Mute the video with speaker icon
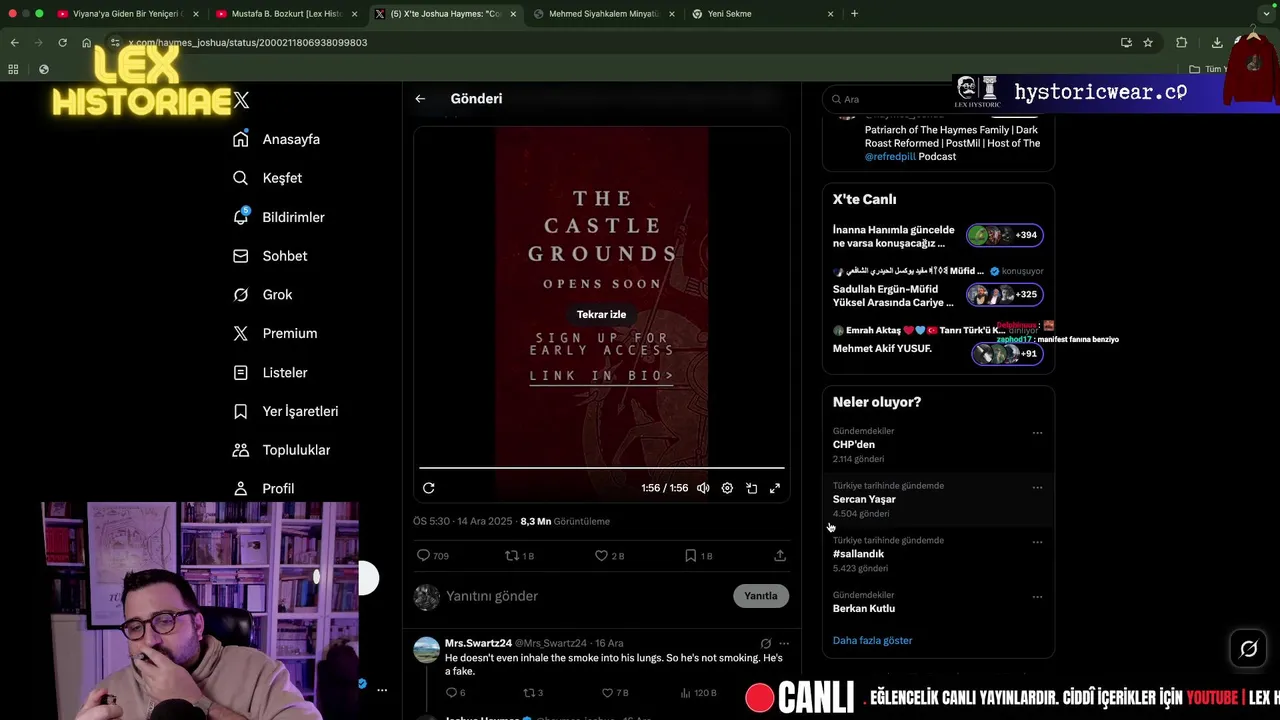The height and width of the screenshot is (720, 1280). click(703, 488)
